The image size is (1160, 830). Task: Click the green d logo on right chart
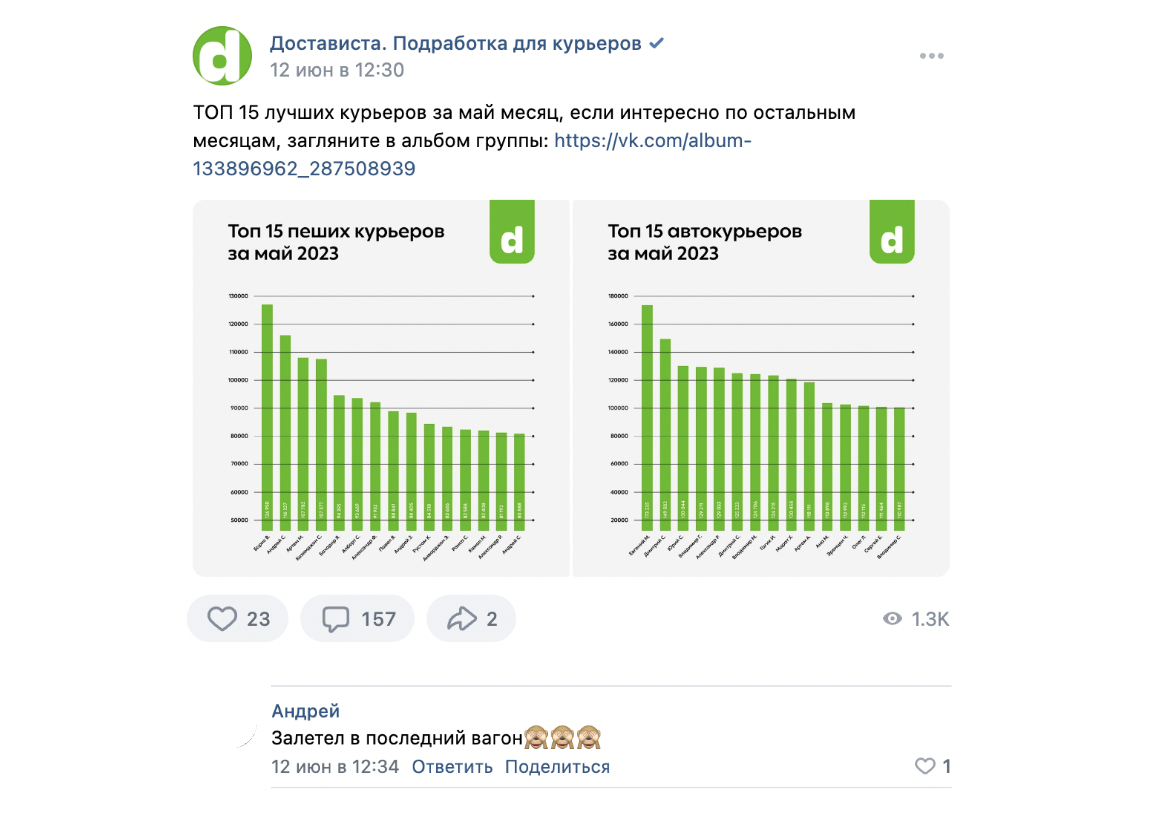[892, 232]
